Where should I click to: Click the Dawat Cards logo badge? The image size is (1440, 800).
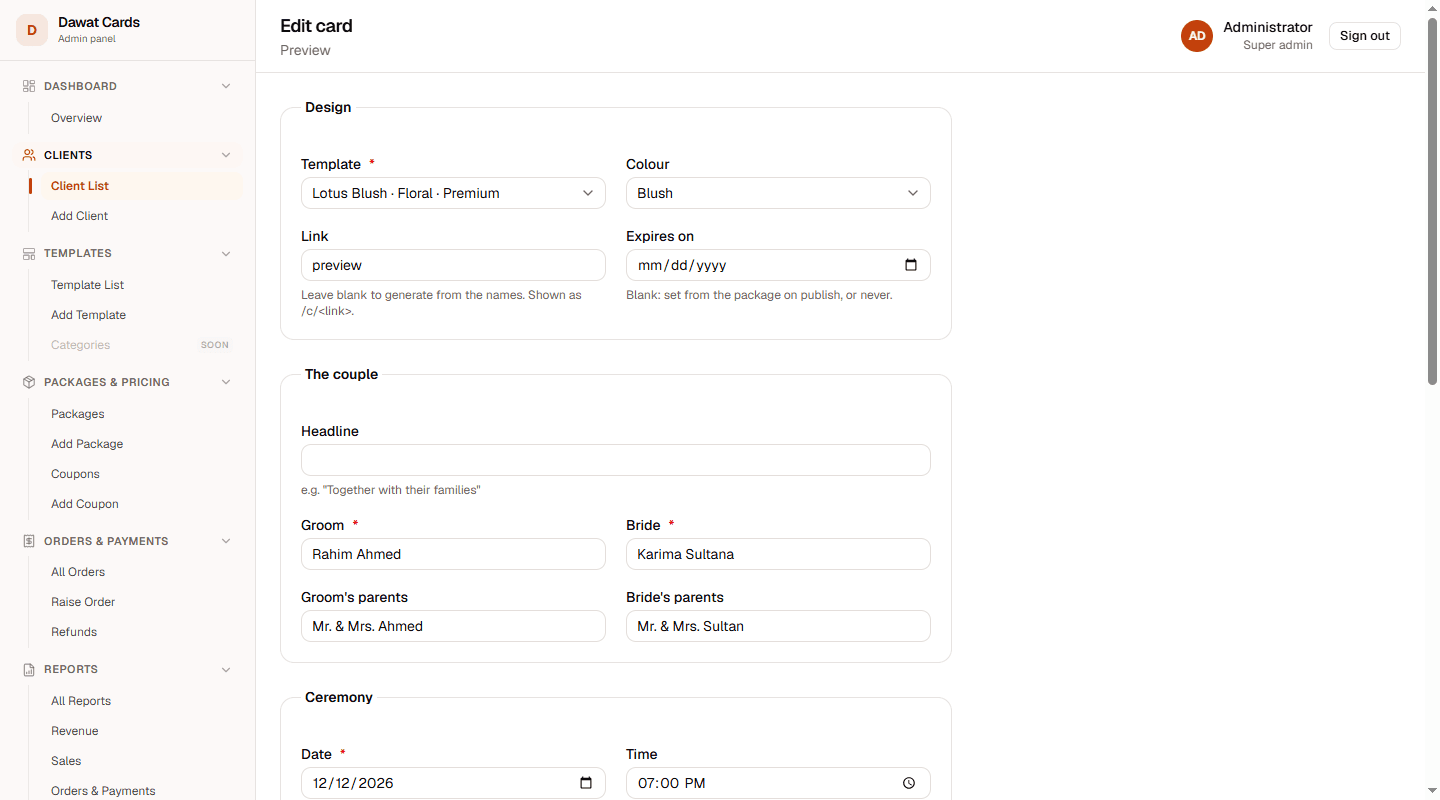[x=32, y=30]
